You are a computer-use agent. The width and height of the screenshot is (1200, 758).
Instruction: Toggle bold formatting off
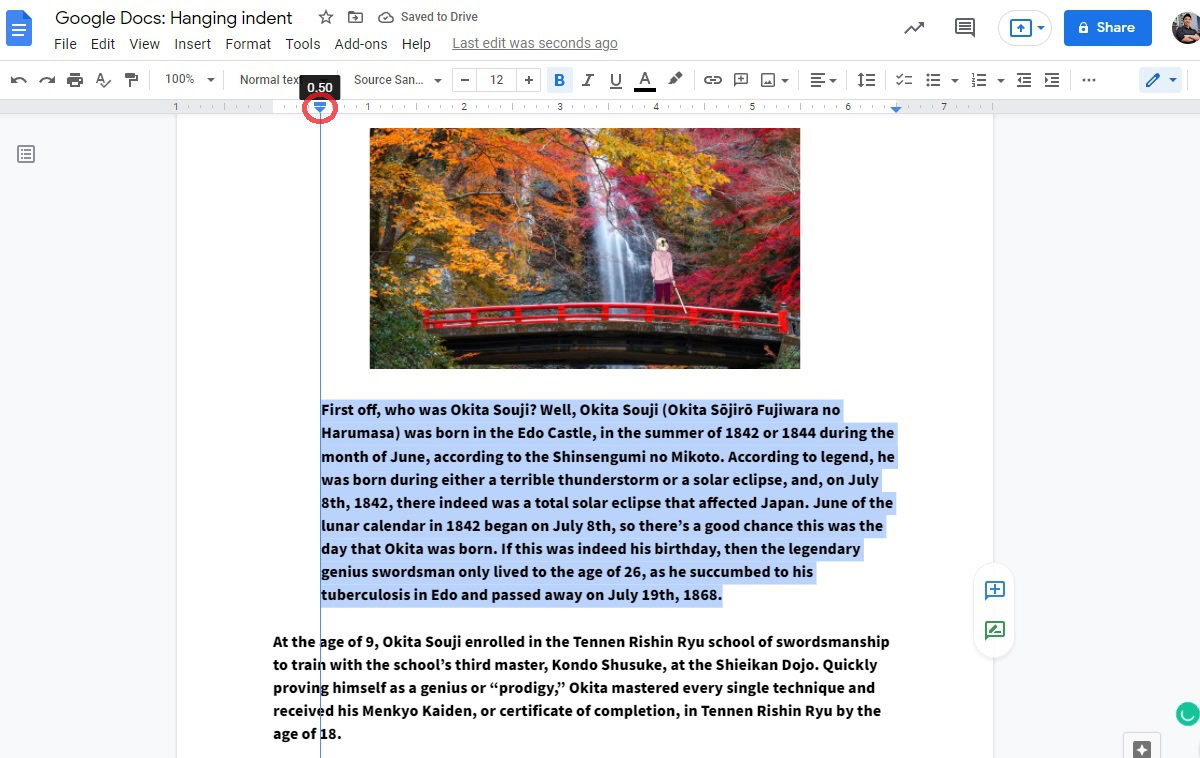click(x=559, y=79)
